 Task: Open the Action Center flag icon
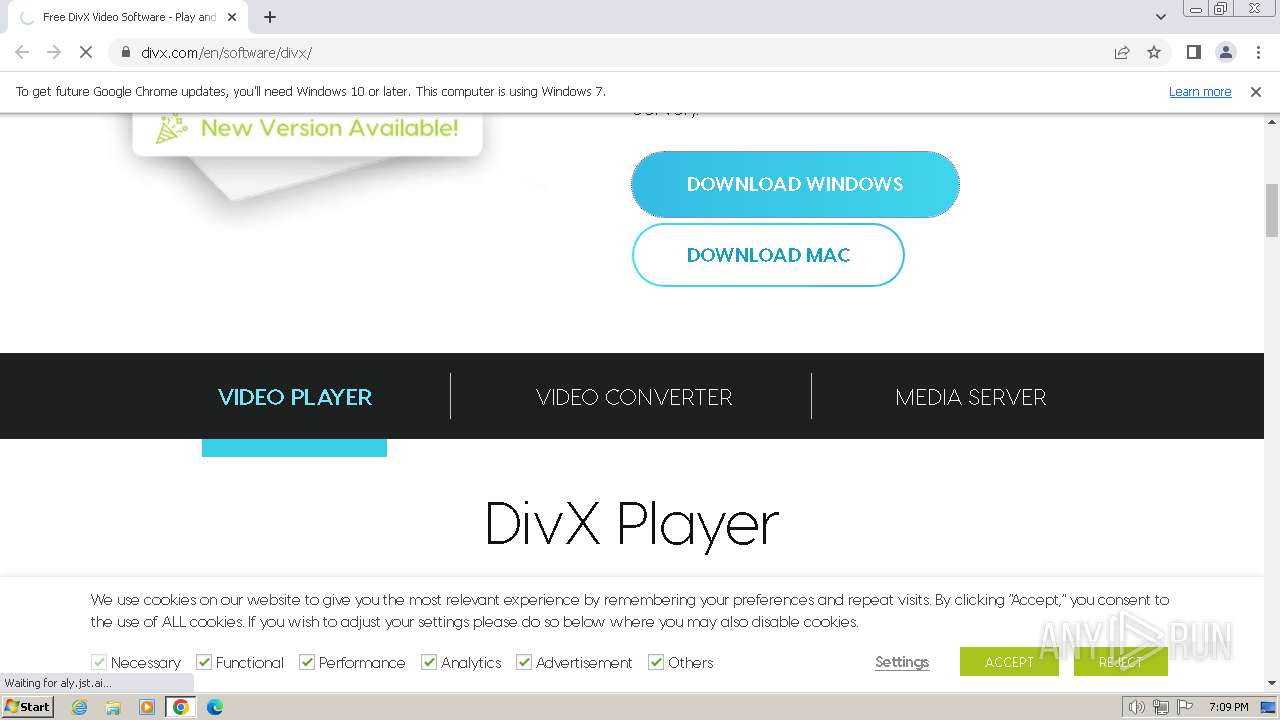1183,707
